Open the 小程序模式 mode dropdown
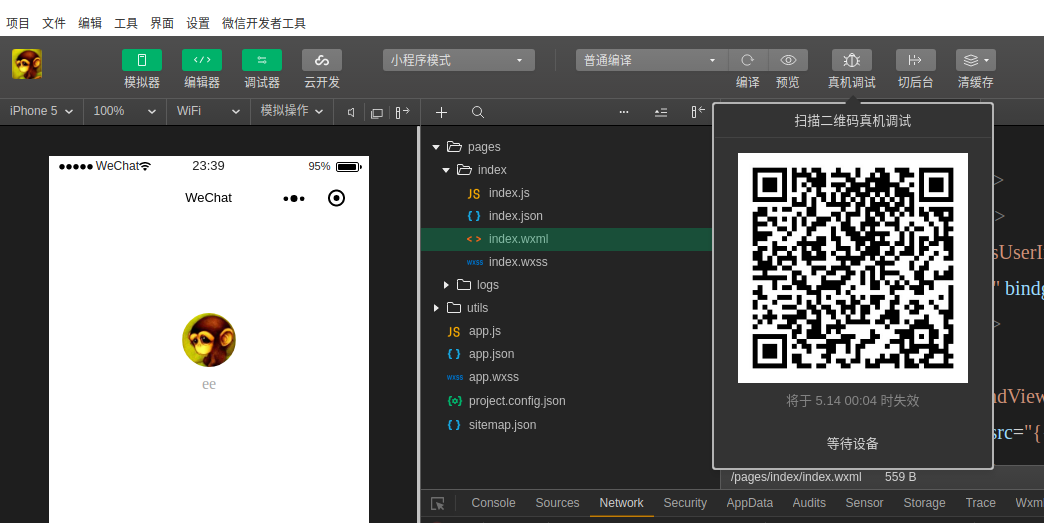The height and width of the screenshot is (523, 1044). point(459,60)
